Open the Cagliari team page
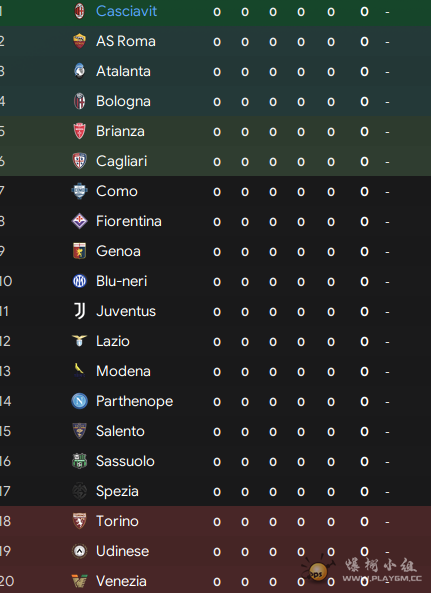This screenshot has height=593, width=431. pos(121,161)
